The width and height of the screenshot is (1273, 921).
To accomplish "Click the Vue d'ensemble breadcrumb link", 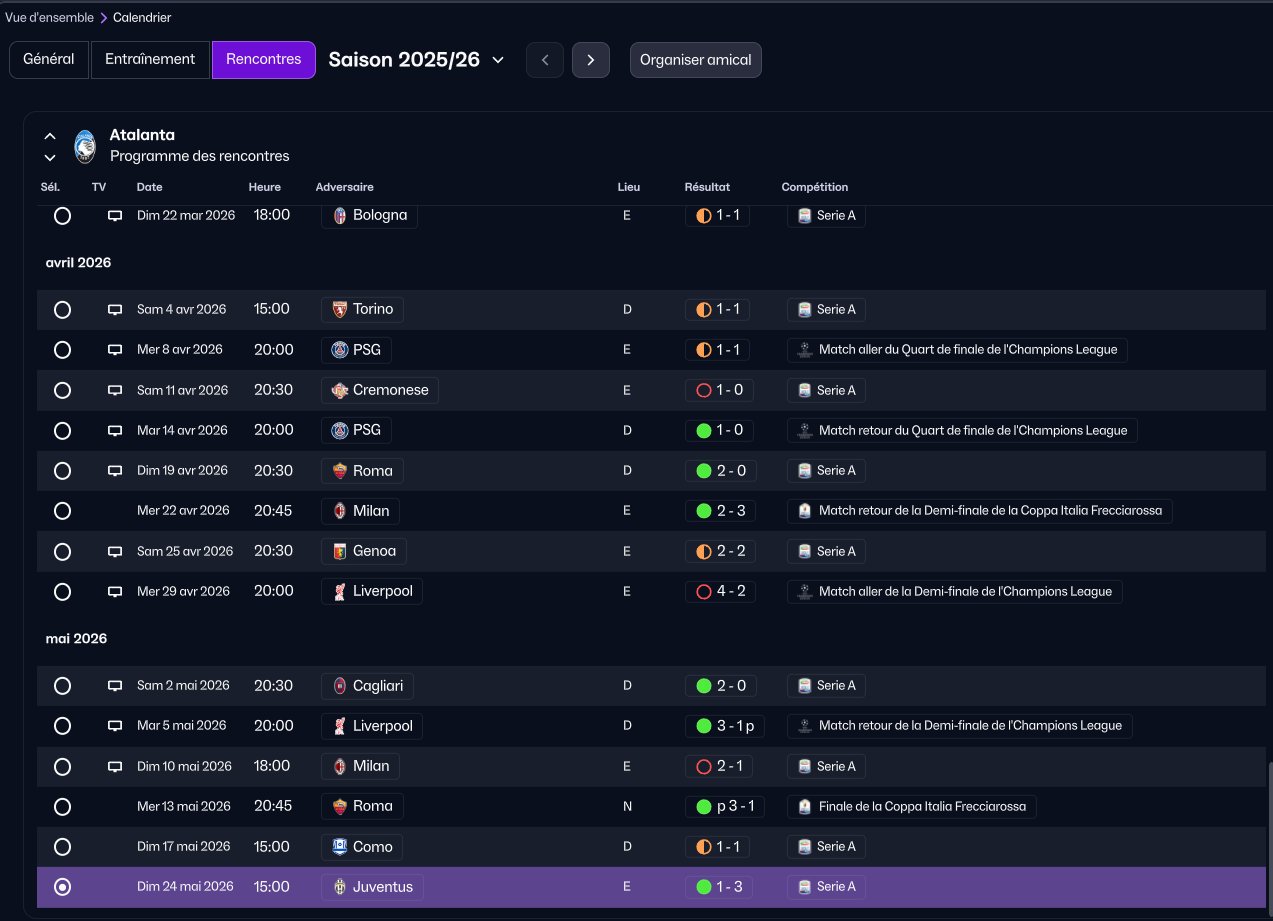I will click(x=49, y=18).
